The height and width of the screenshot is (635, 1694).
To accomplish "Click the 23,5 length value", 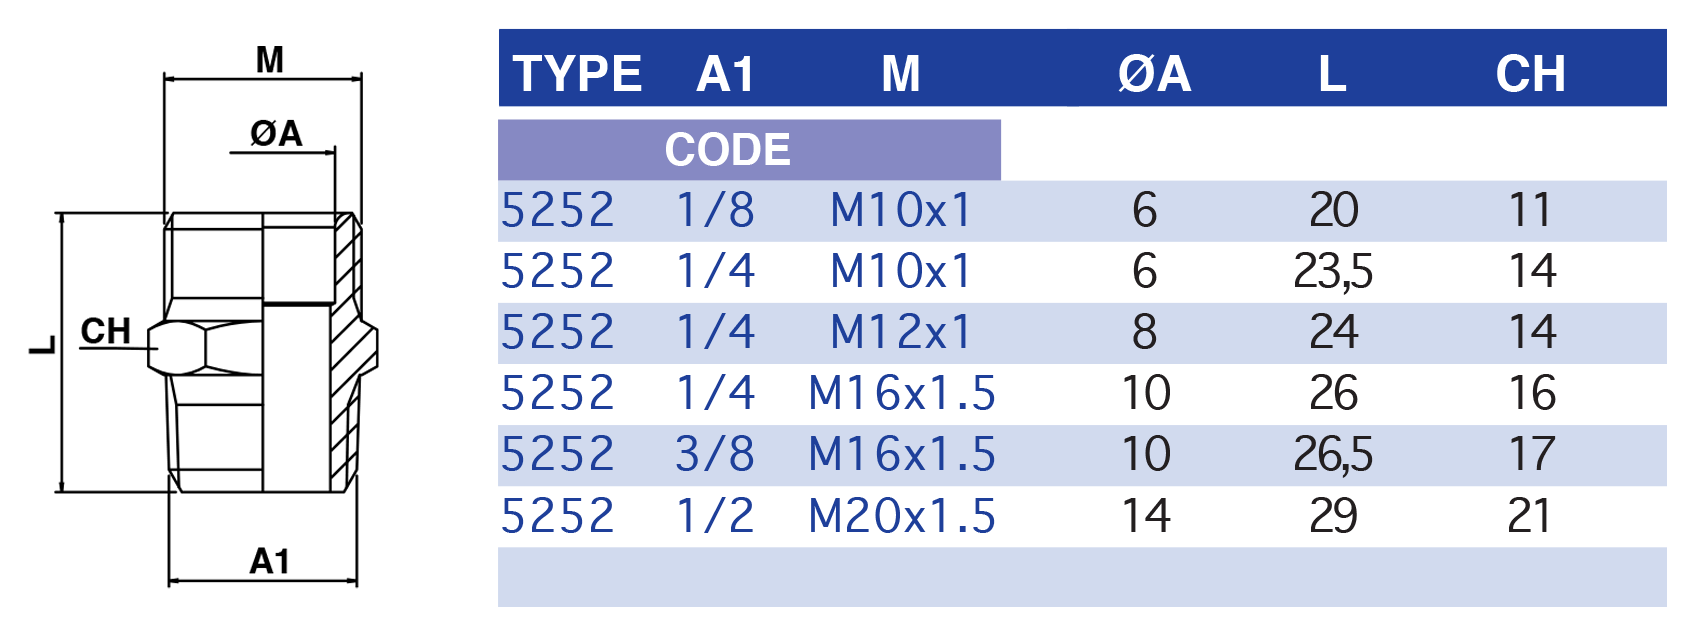I will (x=1333, y=272).
